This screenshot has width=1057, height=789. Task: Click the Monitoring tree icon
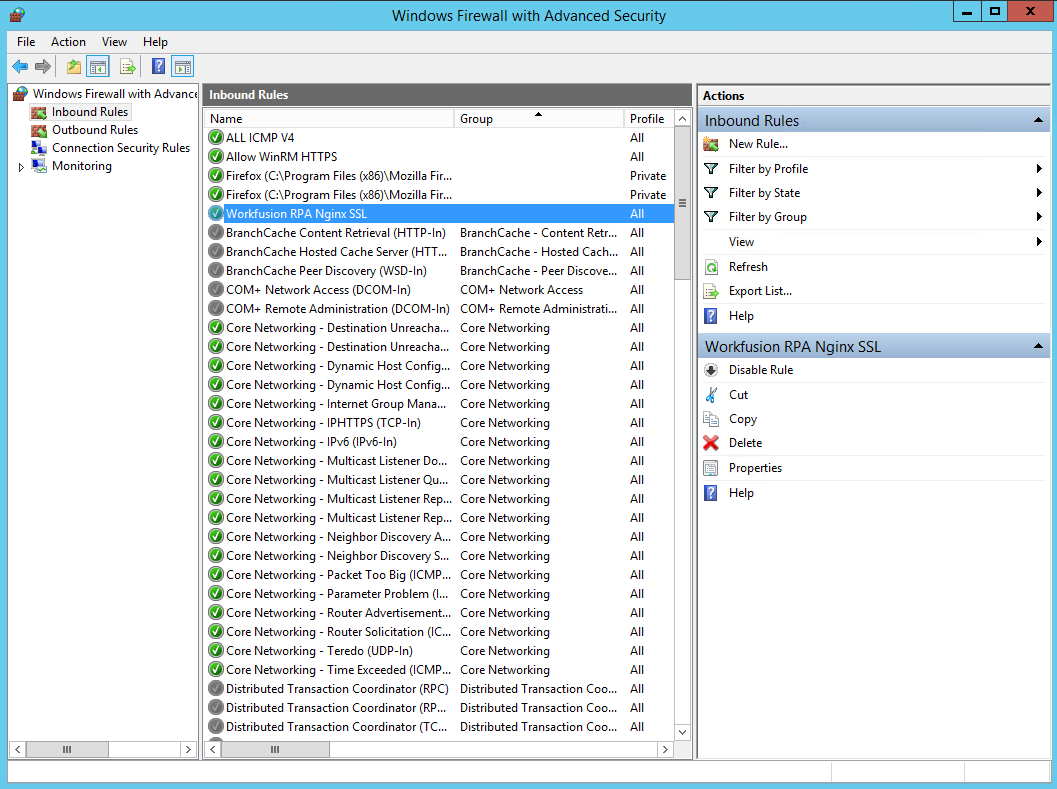click(39, 166)
